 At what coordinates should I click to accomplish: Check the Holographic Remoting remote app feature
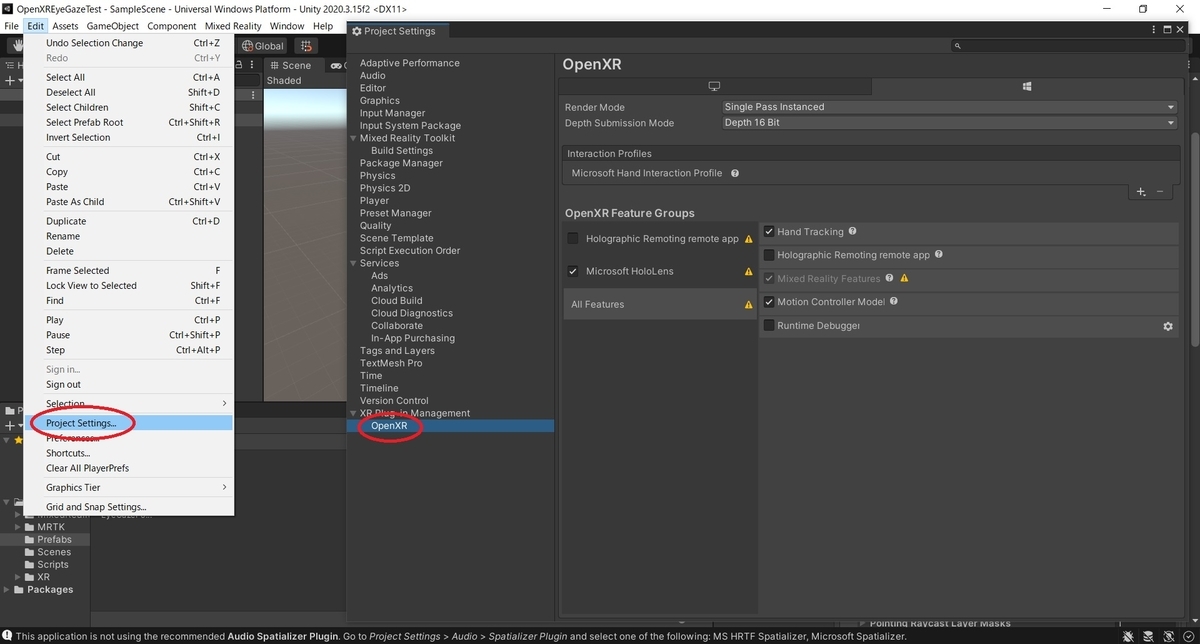click(x=769, y=255)
